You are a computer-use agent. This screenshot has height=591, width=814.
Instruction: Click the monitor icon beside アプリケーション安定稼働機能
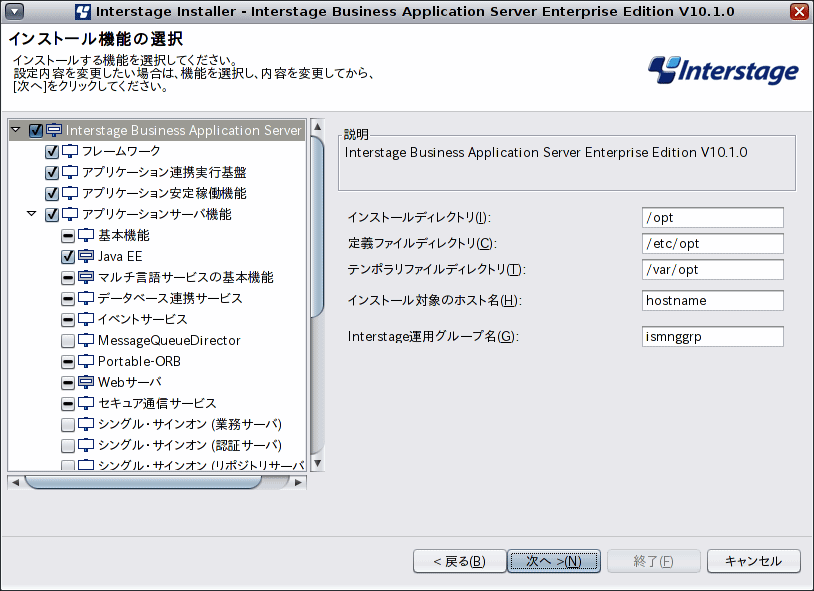click(x=70, y=193)
